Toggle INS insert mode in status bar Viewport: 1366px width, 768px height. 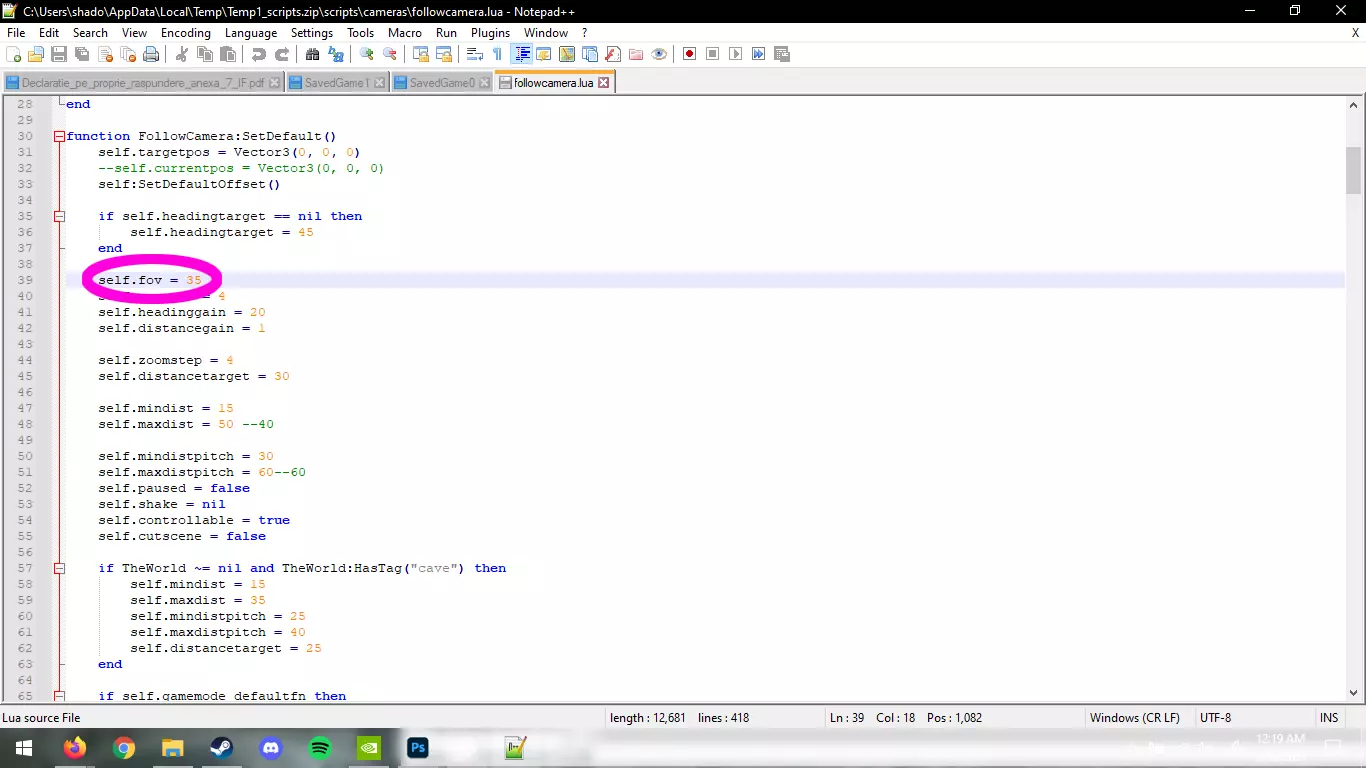[x=1328, y=718]
